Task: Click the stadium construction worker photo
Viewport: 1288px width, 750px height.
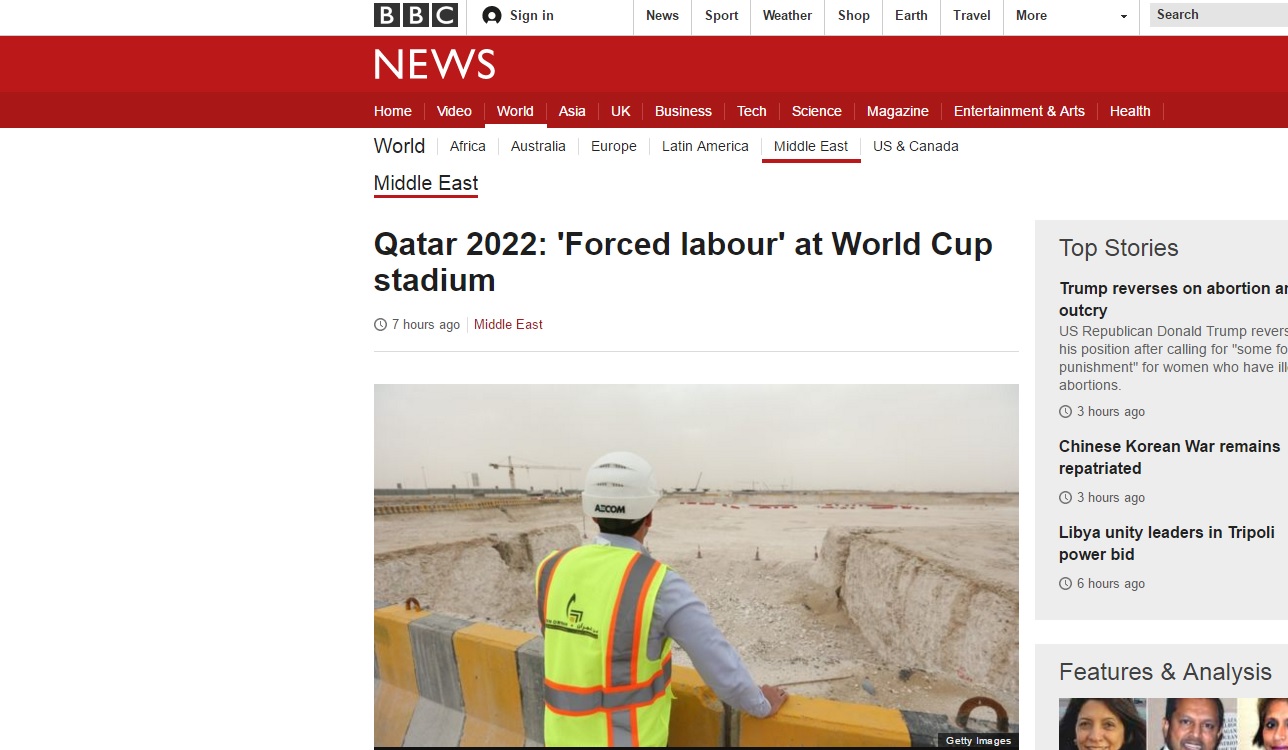Action: pyautogui.click(x=696, y=566)
